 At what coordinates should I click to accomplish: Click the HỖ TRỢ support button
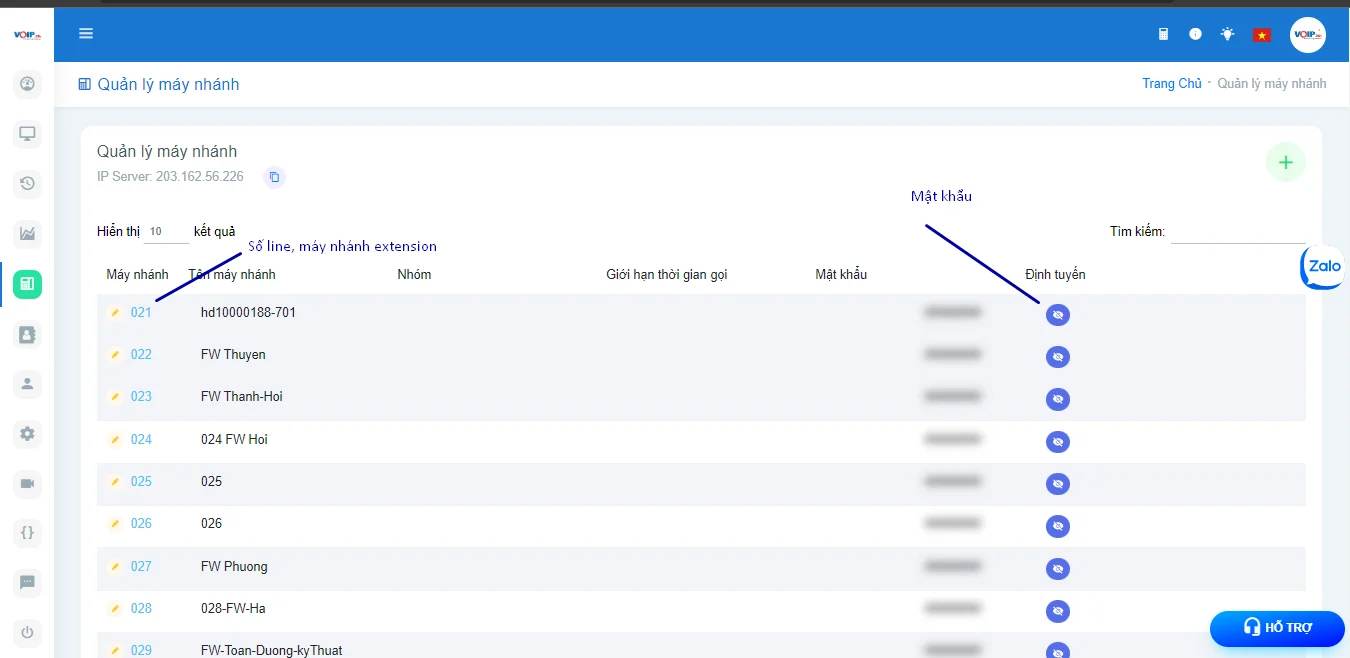click(x=1277, y=628)
